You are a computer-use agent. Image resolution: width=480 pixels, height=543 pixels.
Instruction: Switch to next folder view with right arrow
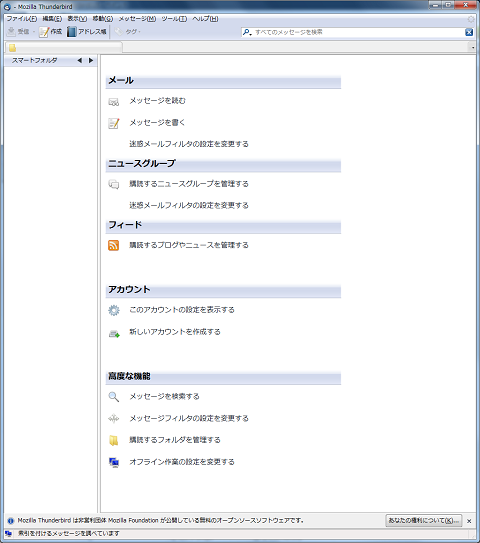pos(91,60)
